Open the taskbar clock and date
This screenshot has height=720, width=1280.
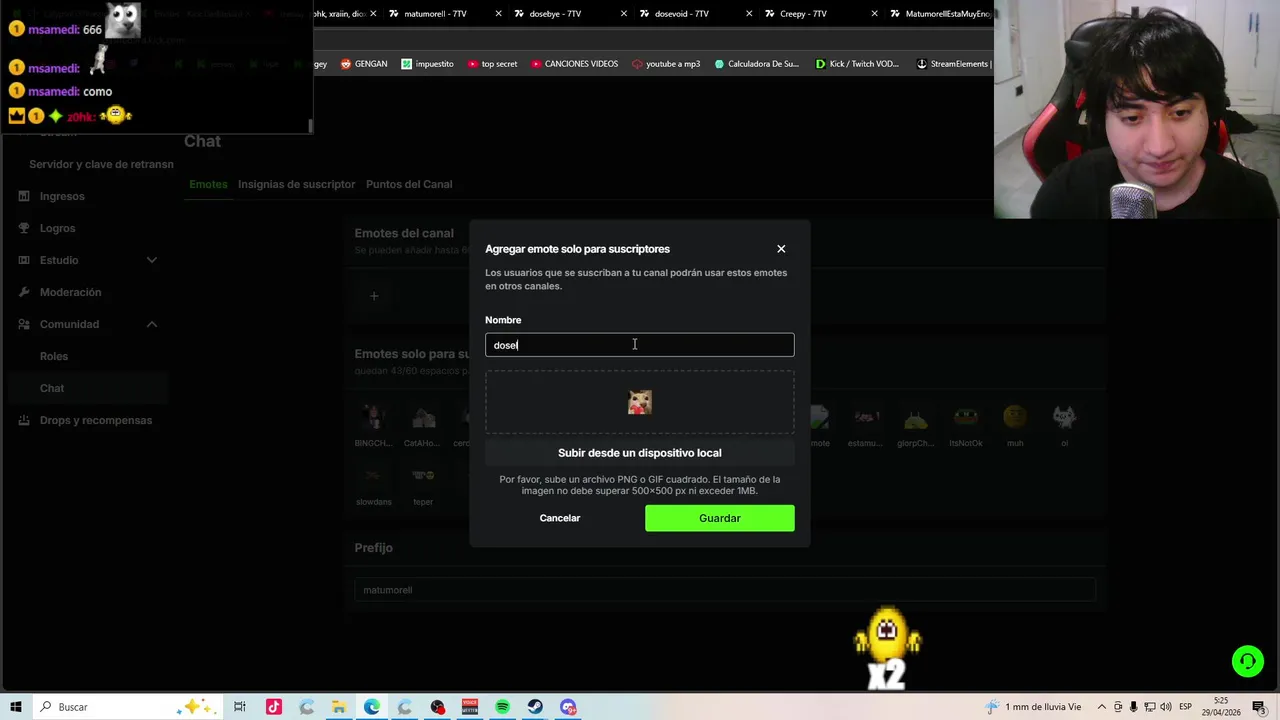click(1222, 707)
